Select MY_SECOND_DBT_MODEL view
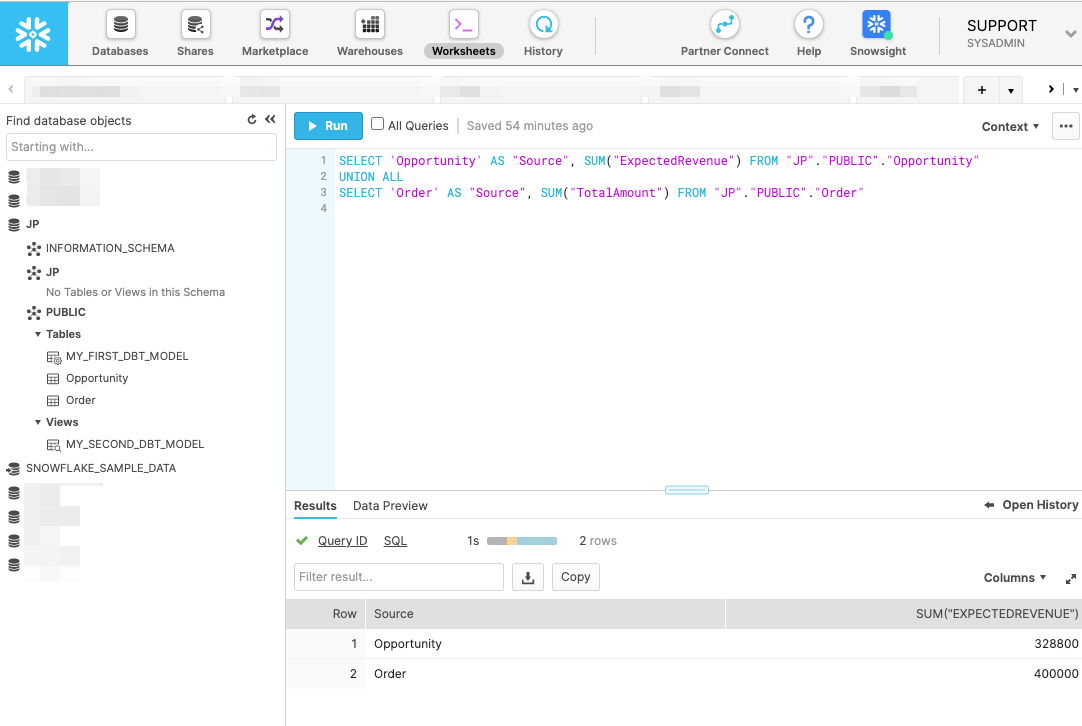 coord(135,444)
